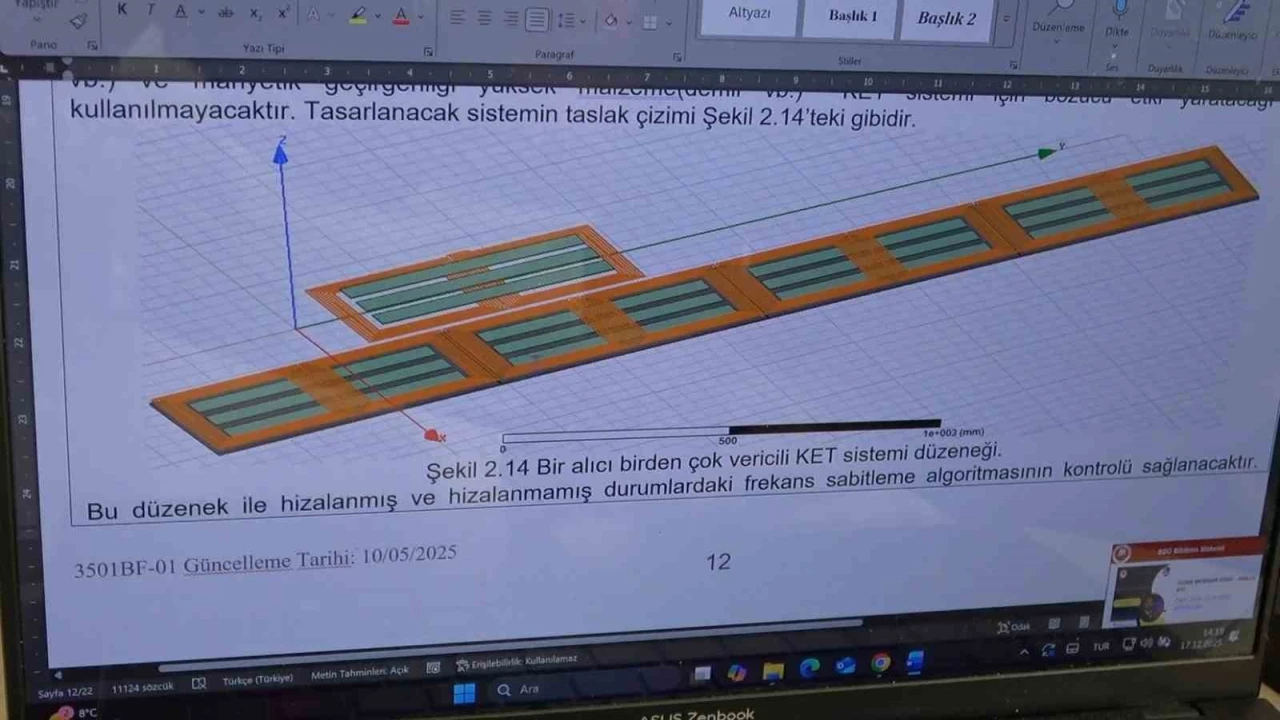Toggle left text alignment
Viewport: 1280px width, 720px height.
(457, 18)
